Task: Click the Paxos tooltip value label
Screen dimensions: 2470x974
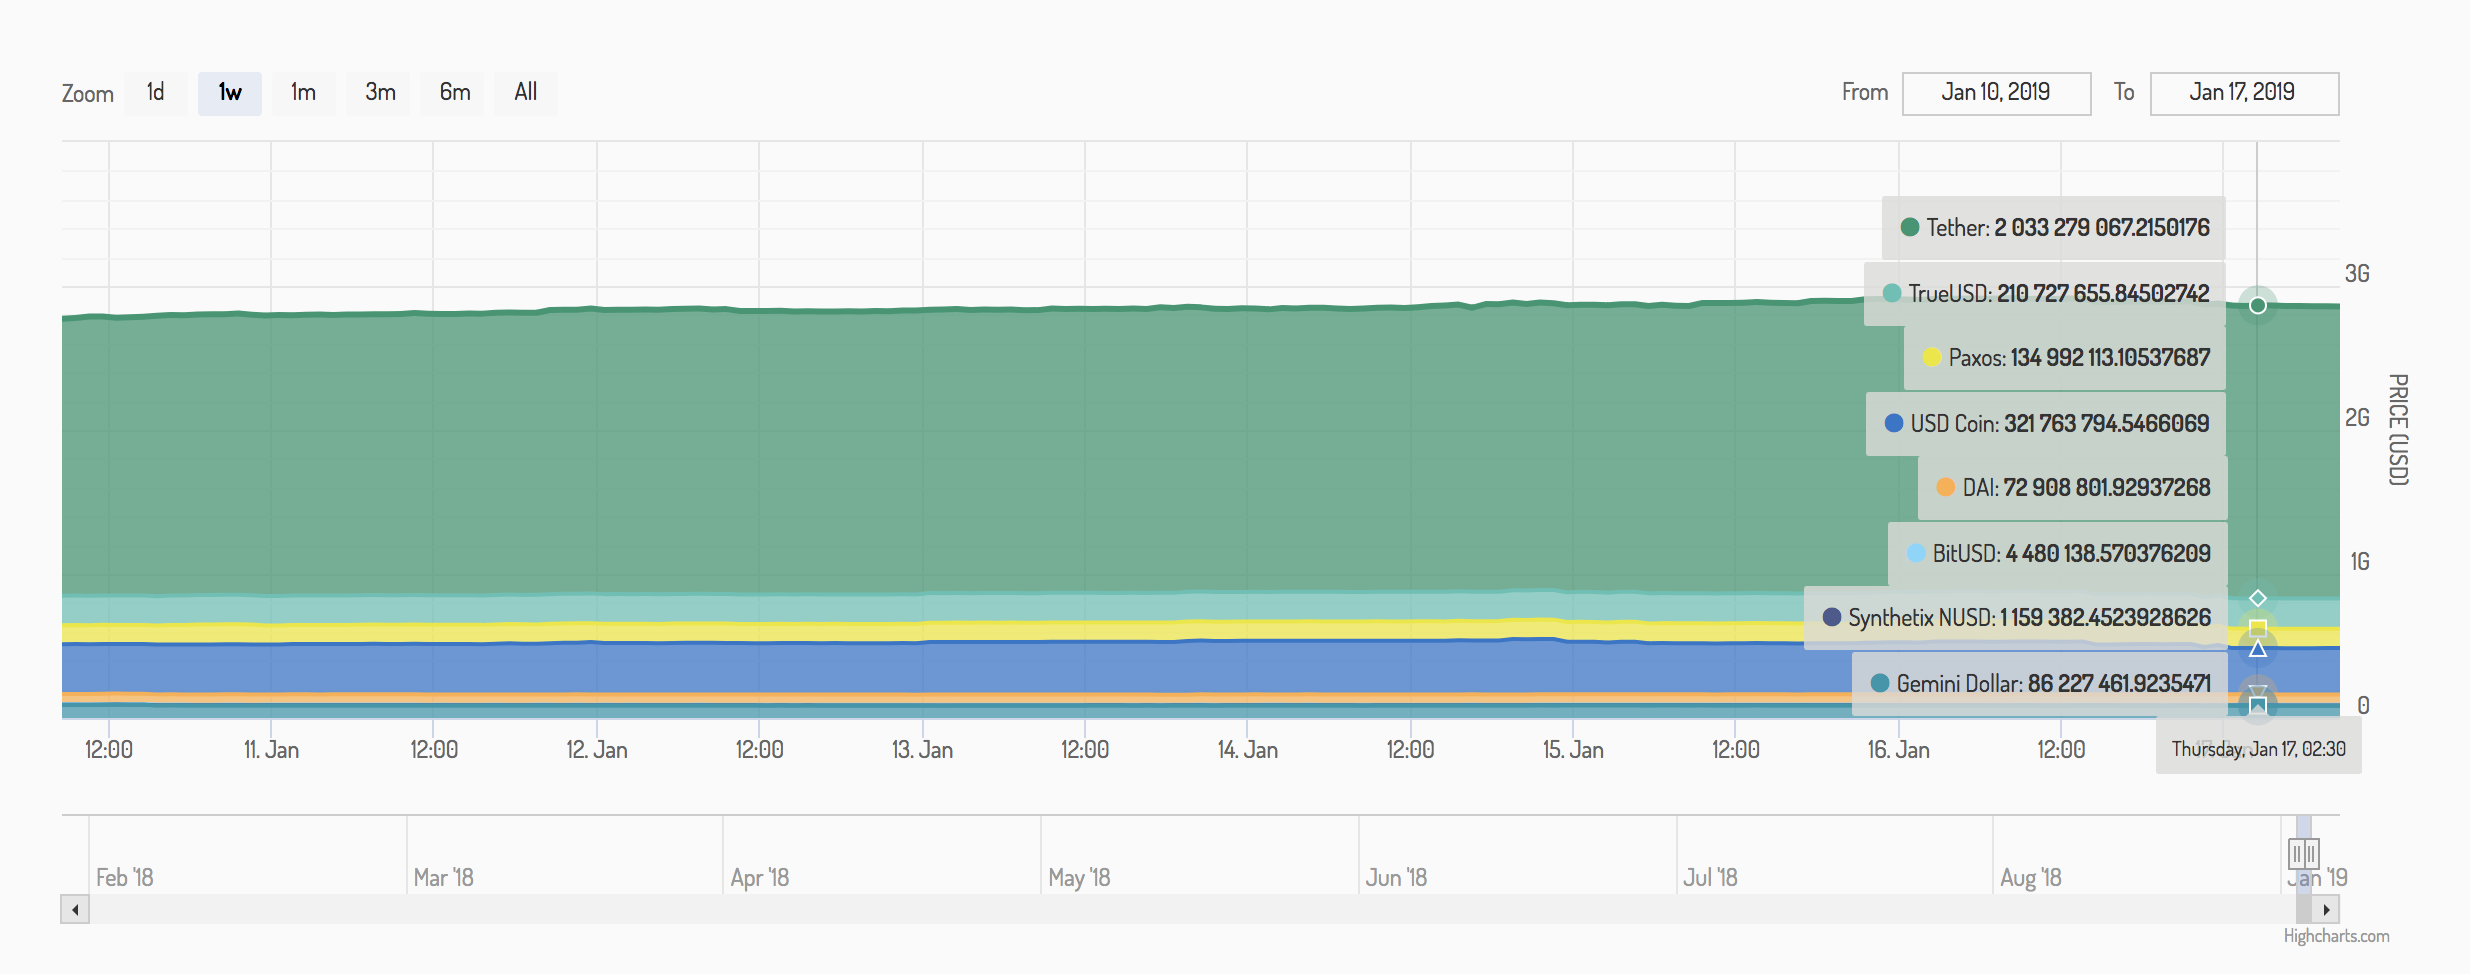Action: click(2065, 358)
